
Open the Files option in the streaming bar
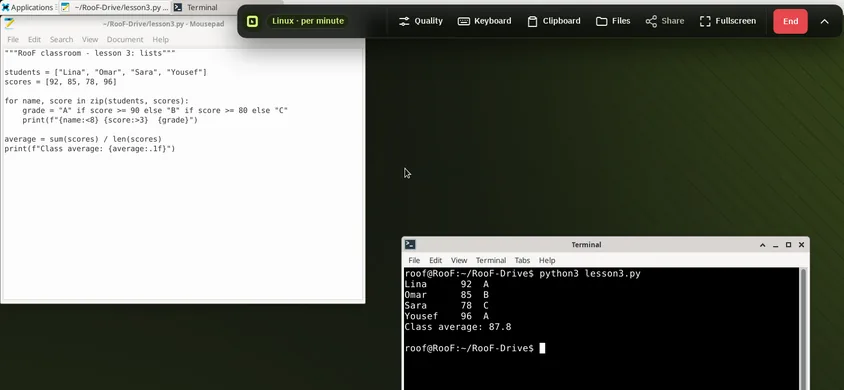coord(613,21)
